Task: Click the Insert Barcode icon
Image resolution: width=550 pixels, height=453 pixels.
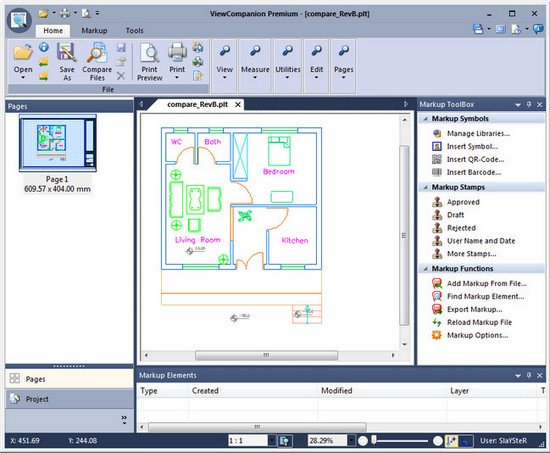Action: (x=437, y=172)
